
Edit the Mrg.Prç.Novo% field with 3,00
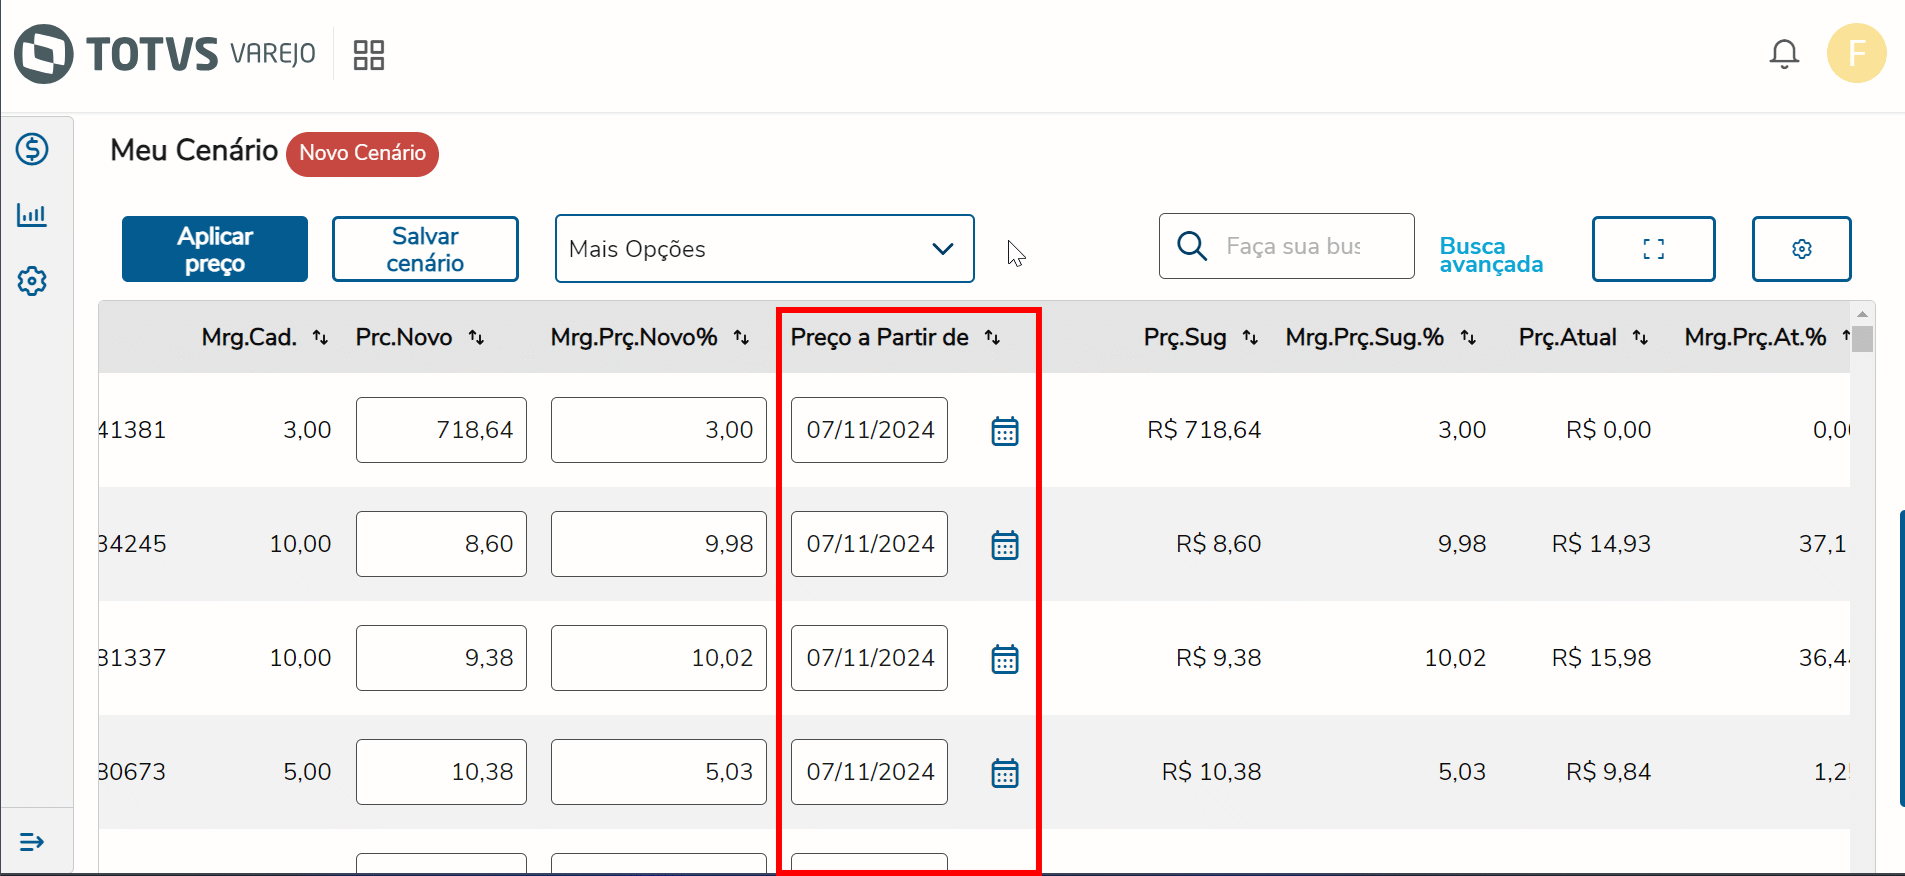[x=659, y=430]
